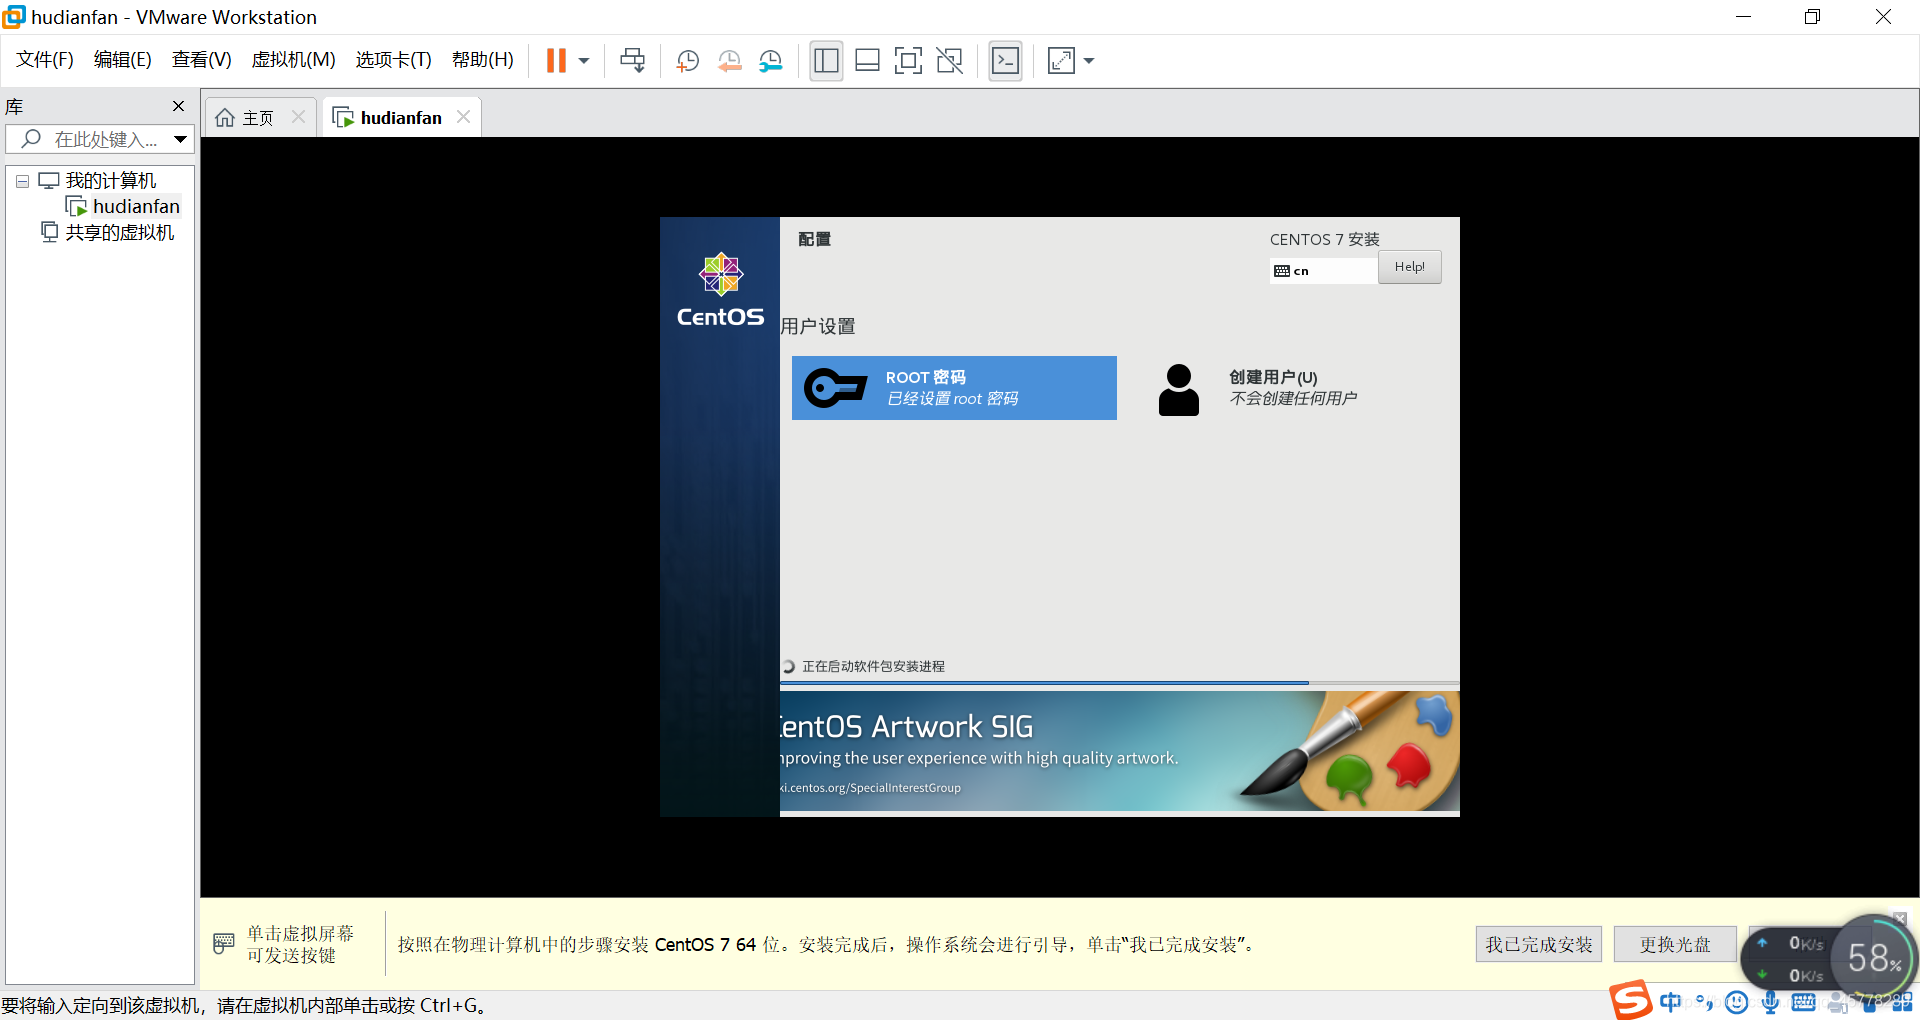The width and height of the screenshot is (1920, 1020).
Task: Open the 选项卡(T) menu
Action: click(393, 60)
